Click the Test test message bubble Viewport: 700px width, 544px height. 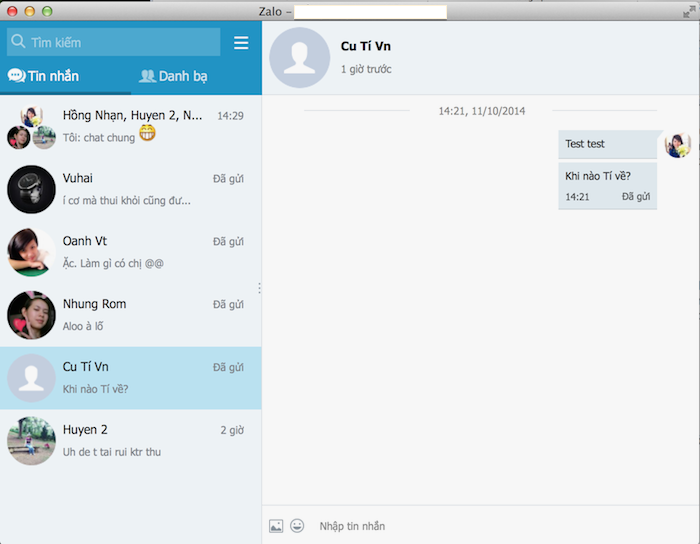(608, 144)
